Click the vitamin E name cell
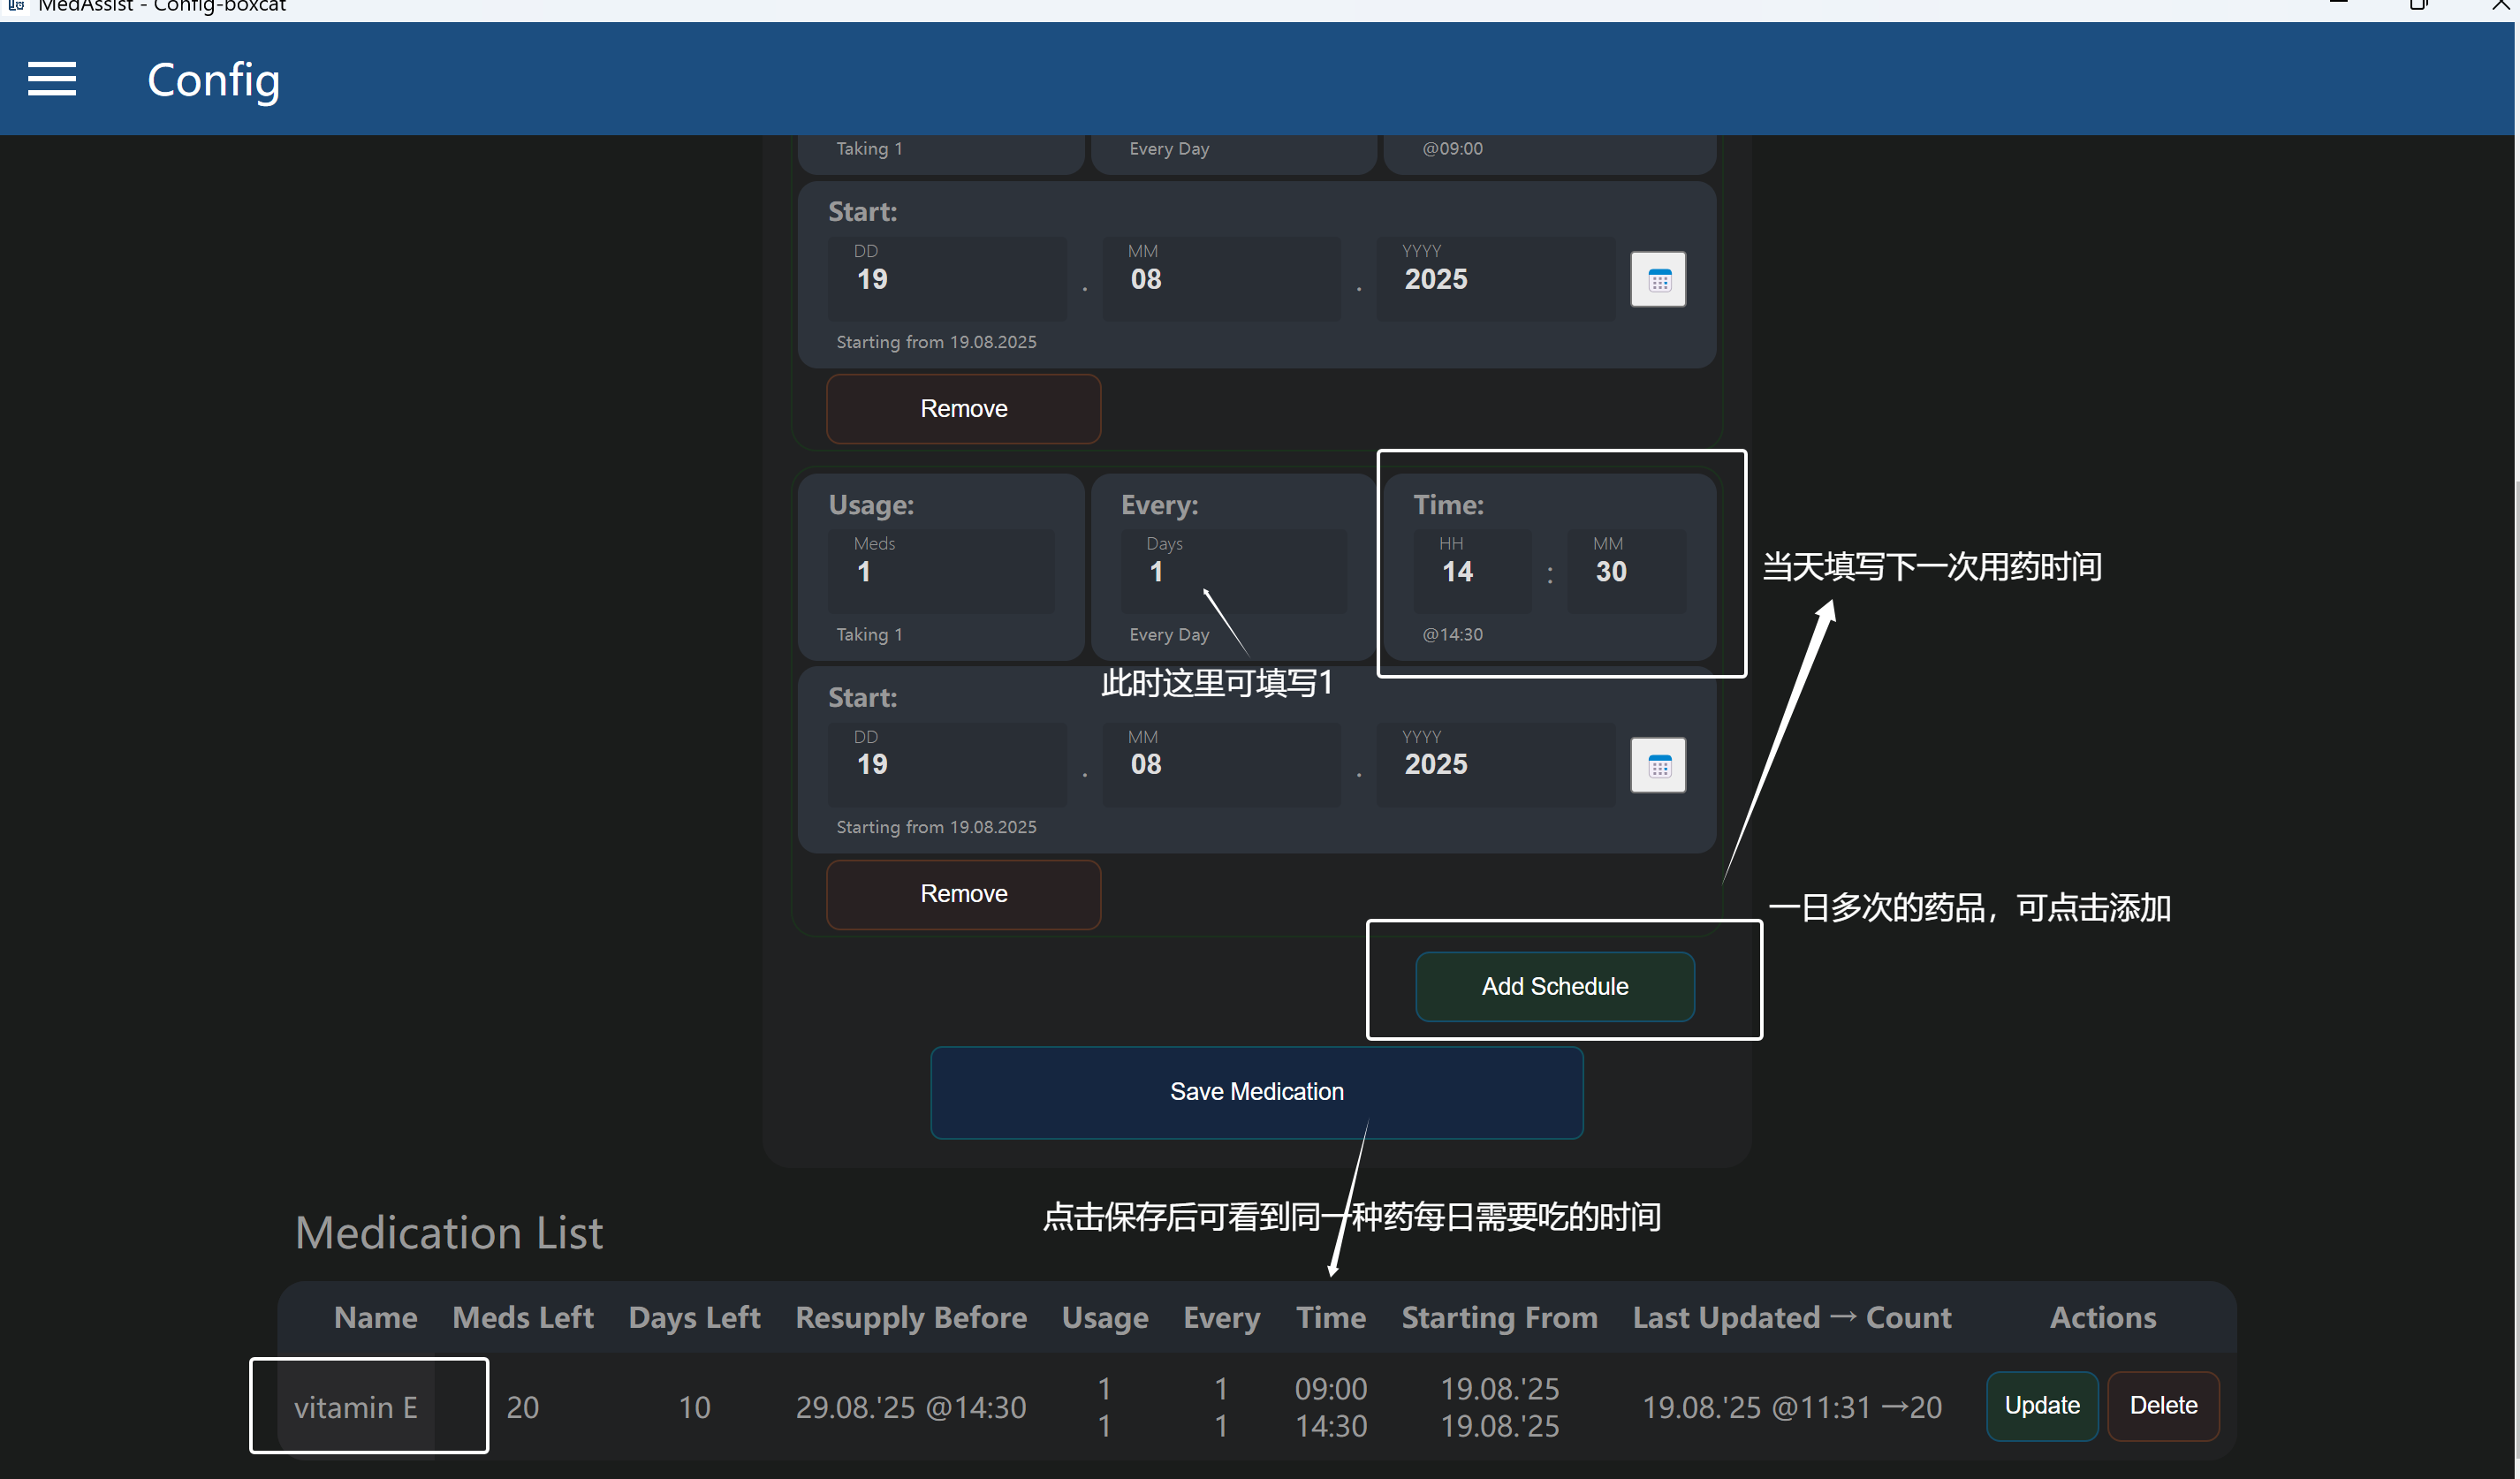 tap(356, 1407)
